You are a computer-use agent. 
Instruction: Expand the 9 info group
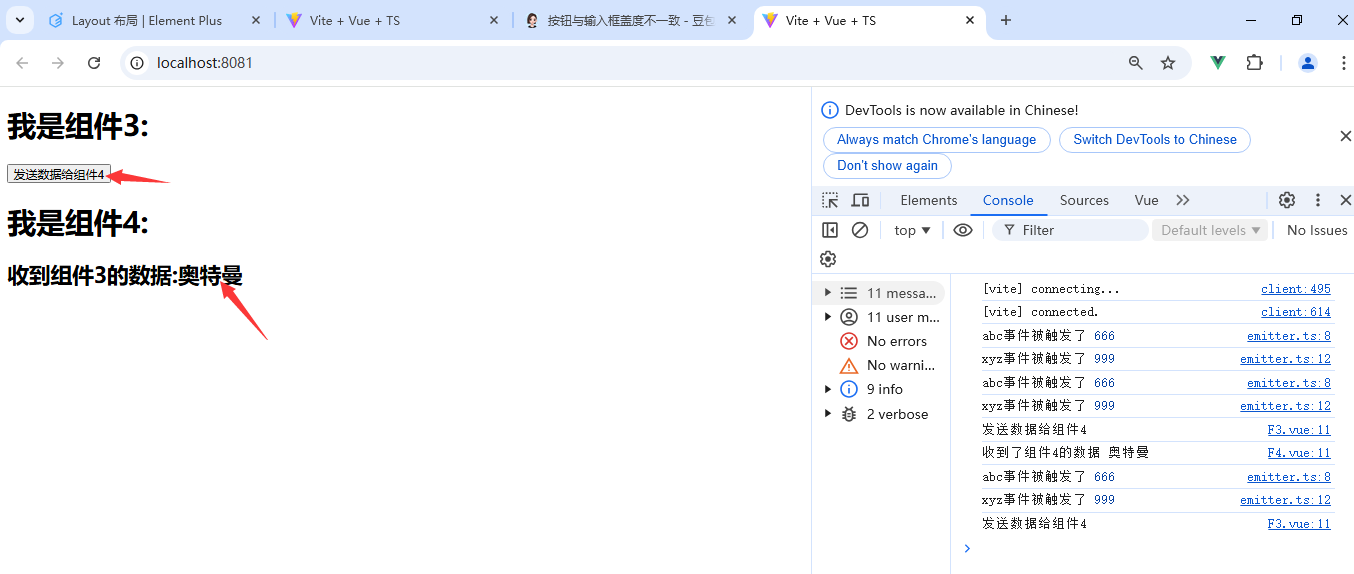pos(827,389)
